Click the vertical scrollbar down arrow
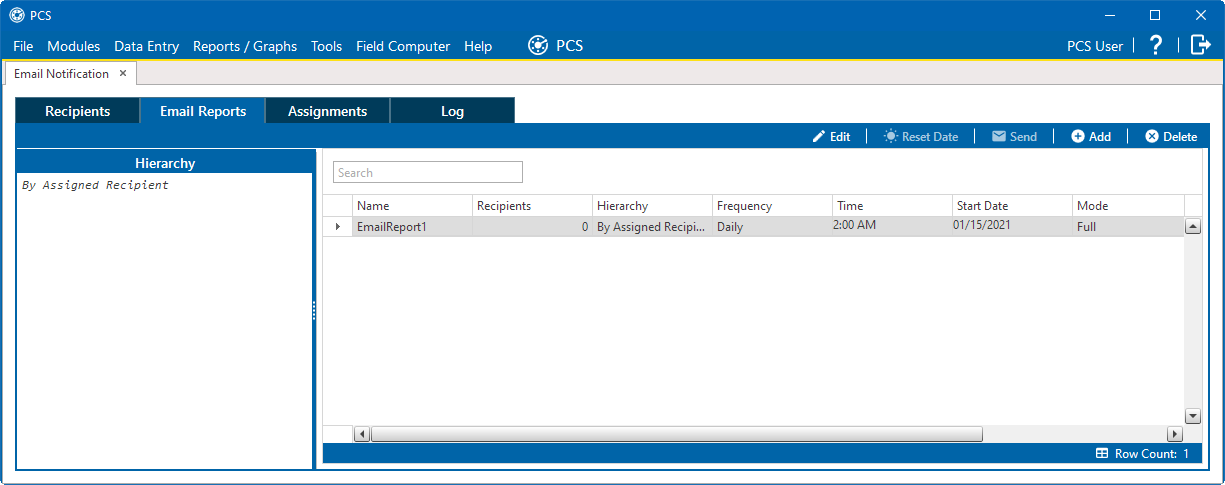 click(x=1192, y=415)
